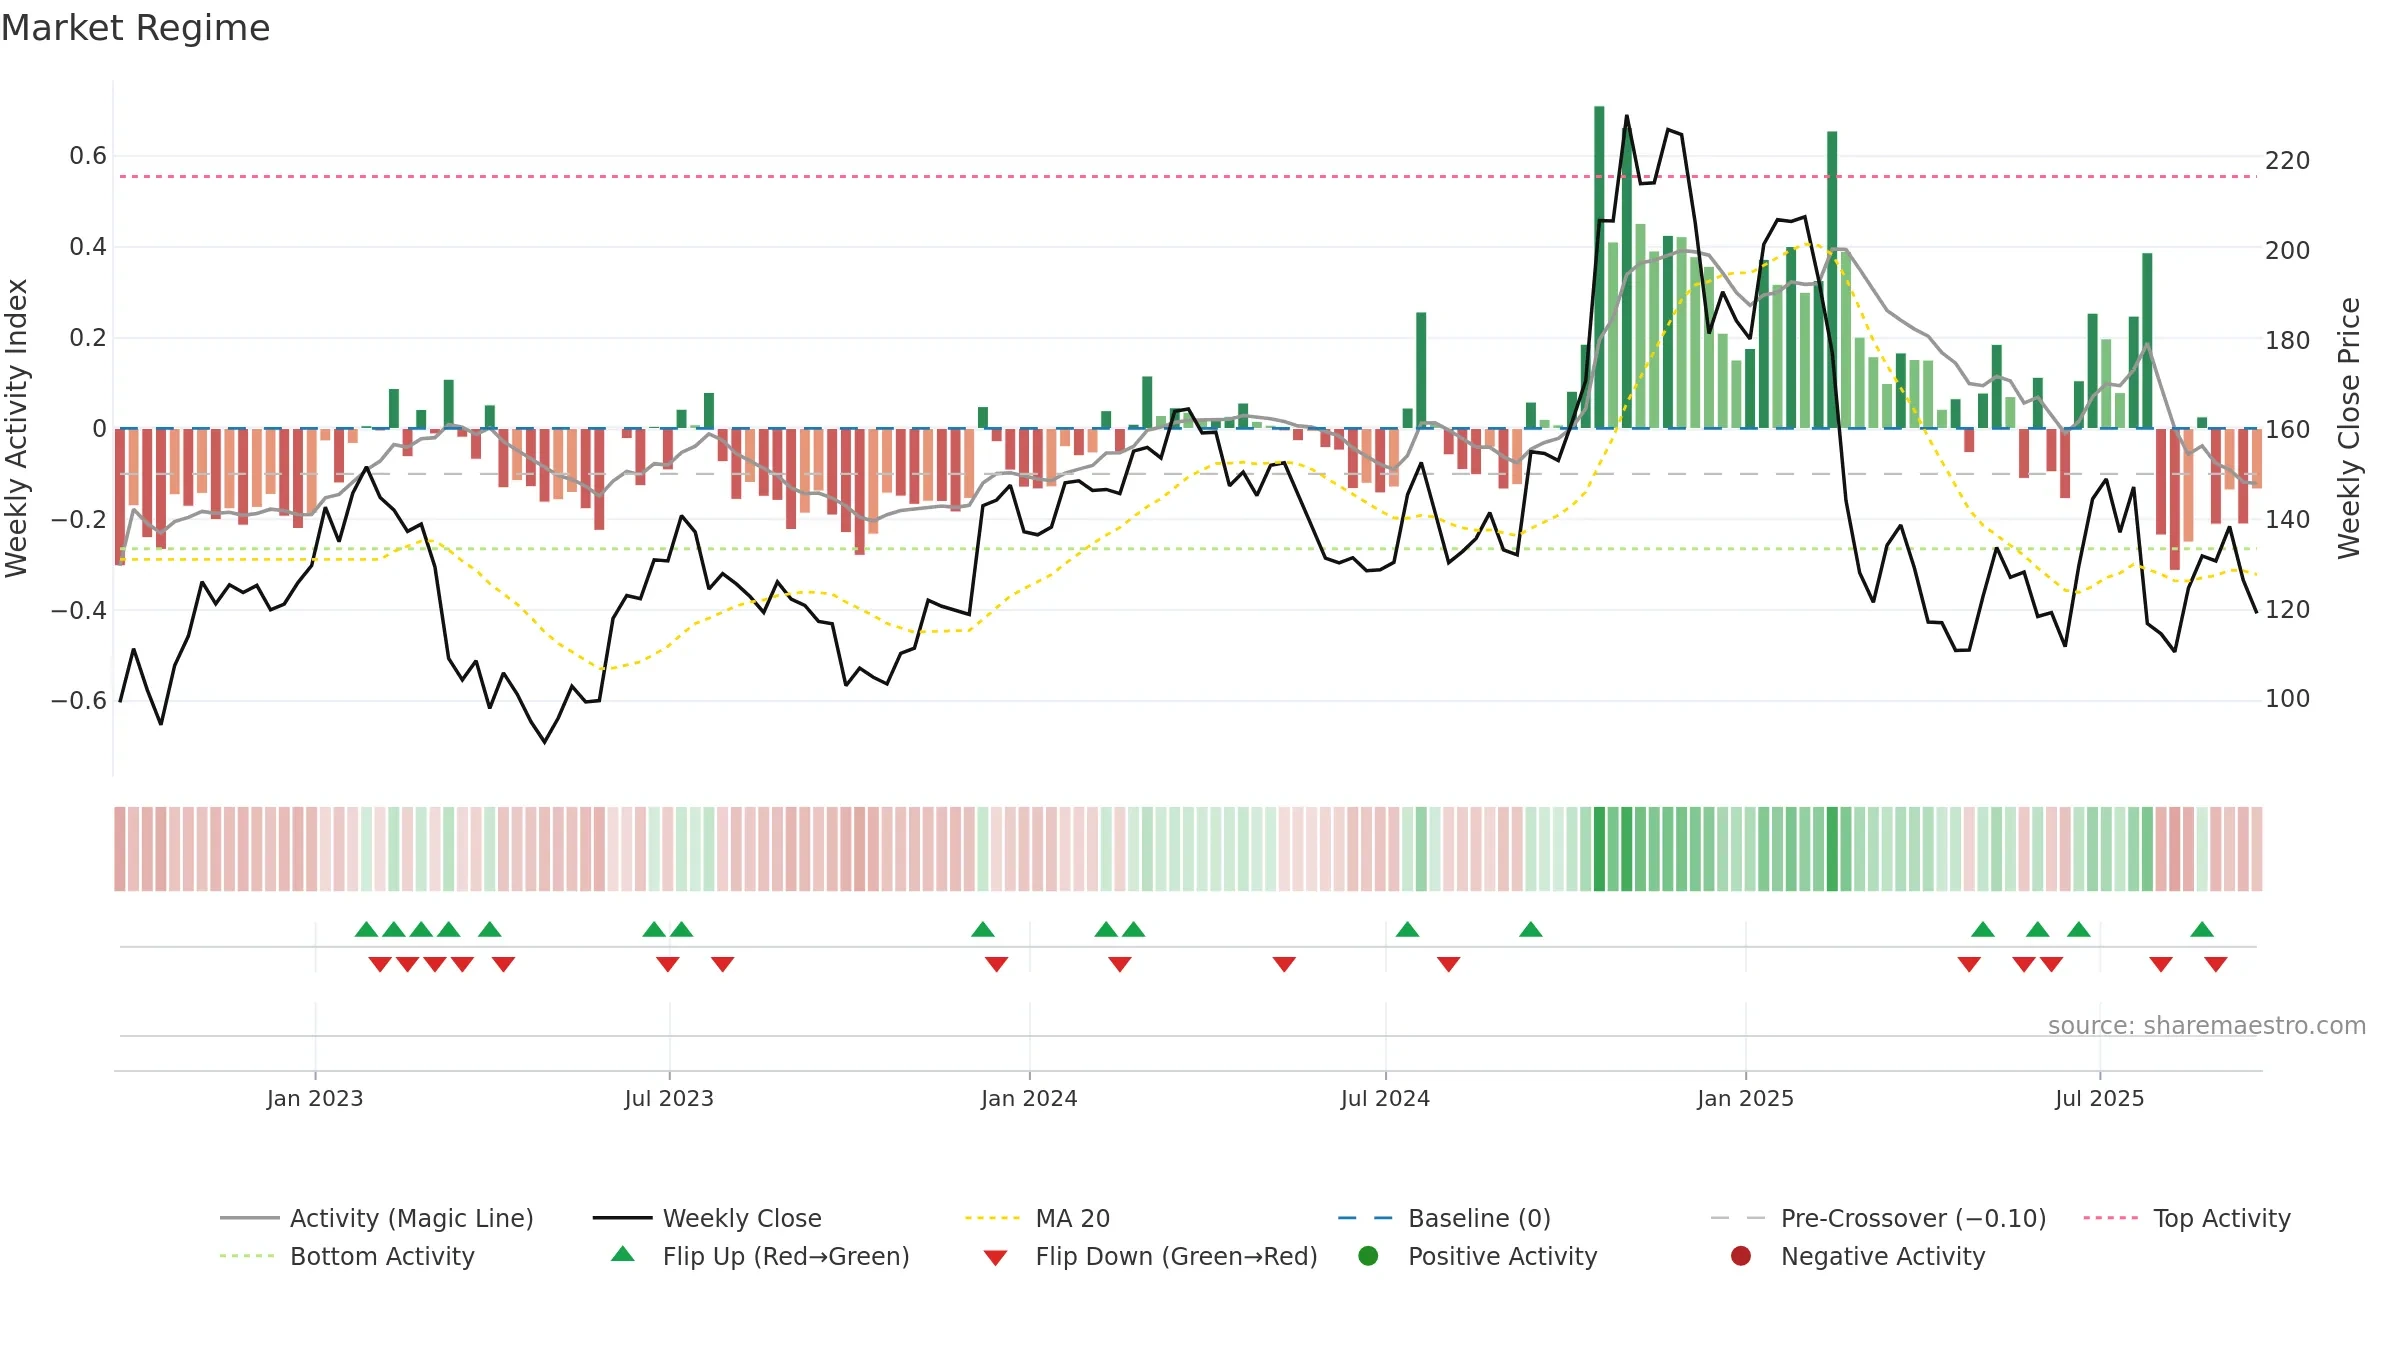Toggle the Weekly Close legend entry
2400x1350 pixels.
pos(707,1218)
